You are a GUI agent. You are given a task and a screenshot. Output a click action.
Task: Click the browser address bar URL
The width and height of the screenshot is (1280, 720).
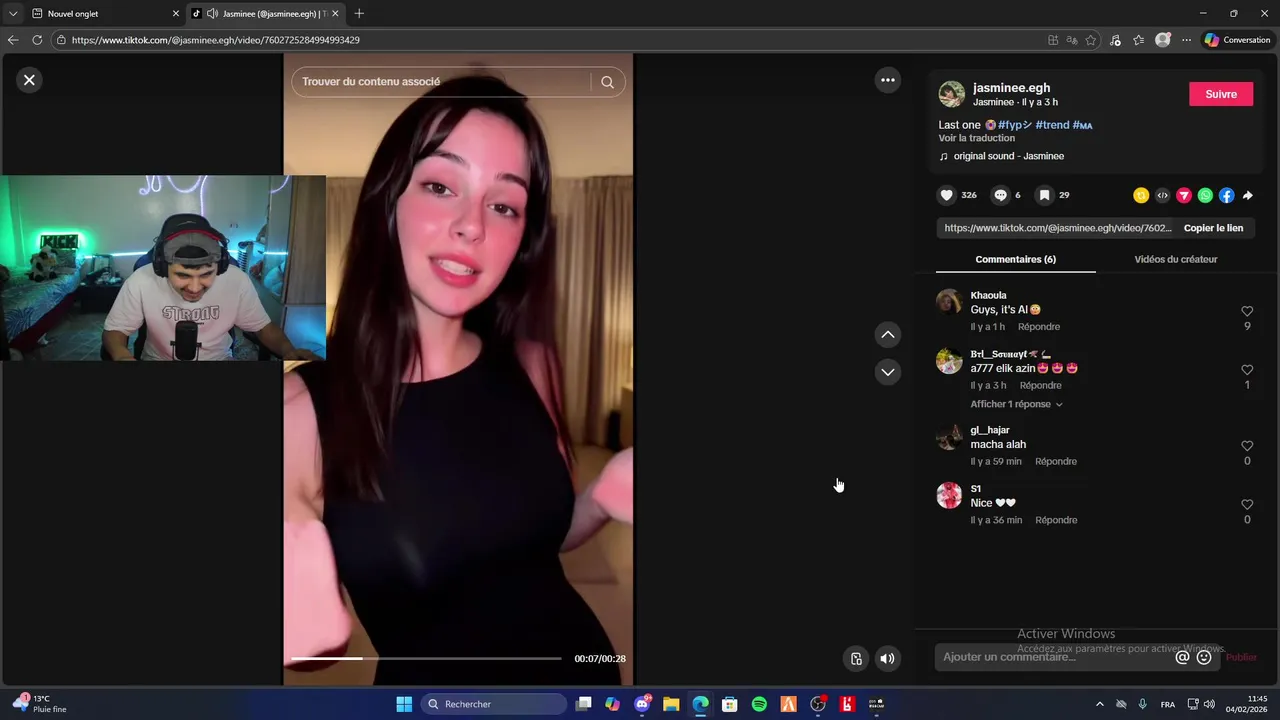pos(216,40)
